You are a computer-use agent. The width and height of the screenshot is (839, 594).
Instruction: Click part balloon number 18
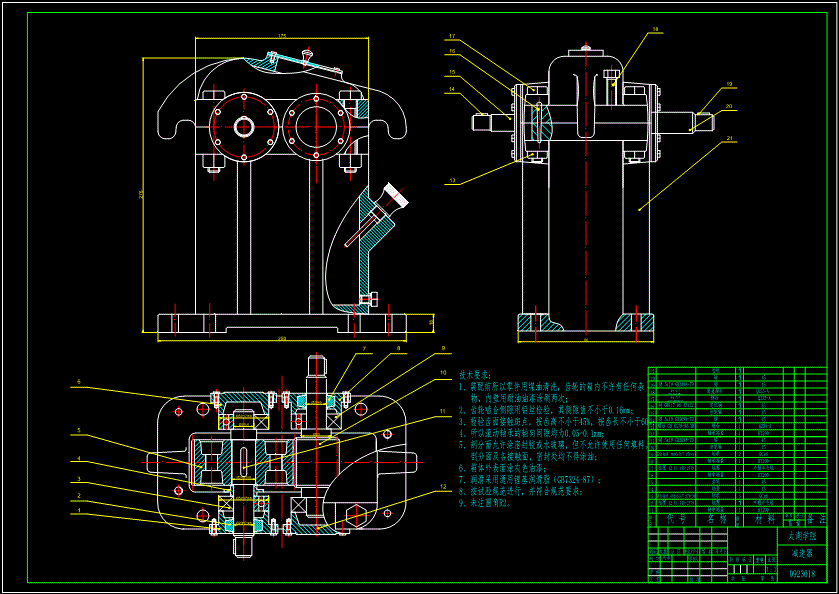coord(656,29)
